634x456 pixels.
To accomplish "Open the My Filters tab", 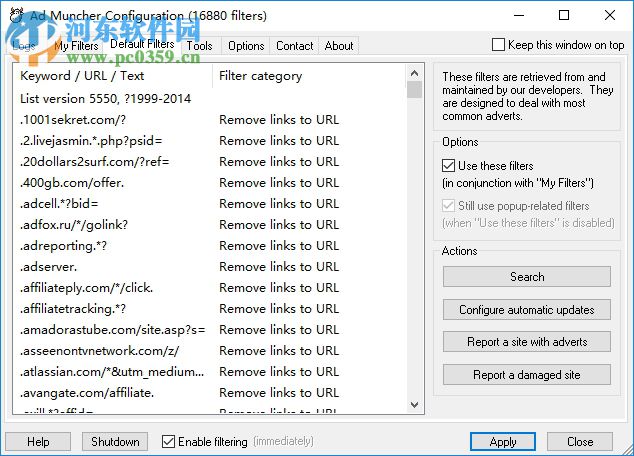I will (x=76, y=46).
